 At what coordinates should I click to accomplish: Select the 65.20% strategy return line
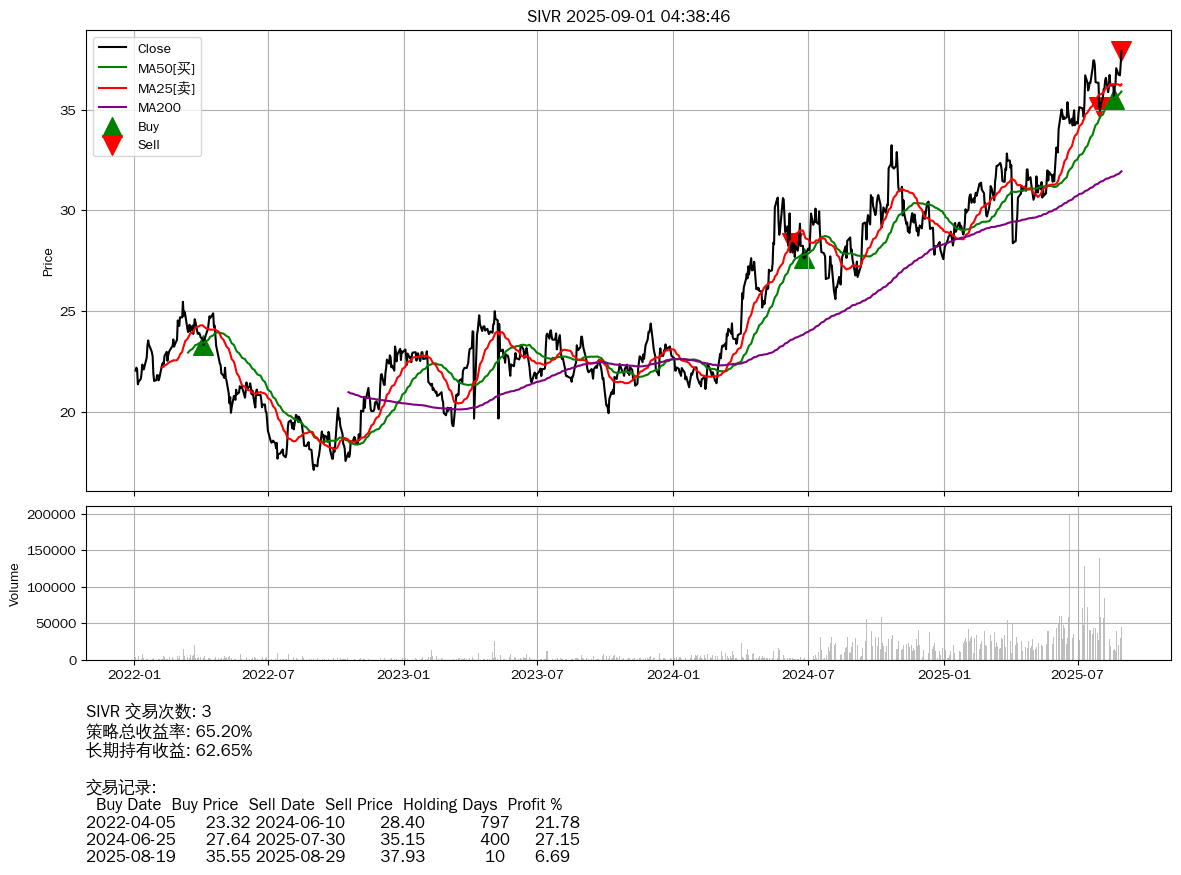(169, 731)
